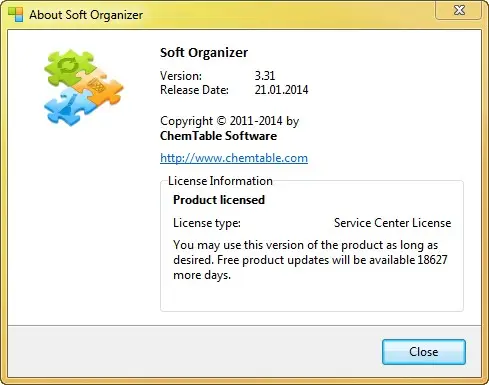Click the free product updates description text
Image resolution: width=489 pixels, height=385 pixels.
(310, 260)
